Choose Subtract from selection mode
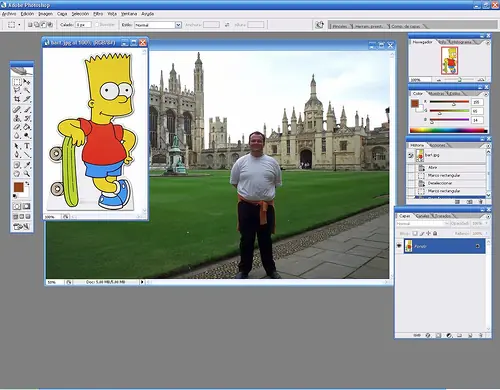The image size is (500, 390). (x=43, y=25)
